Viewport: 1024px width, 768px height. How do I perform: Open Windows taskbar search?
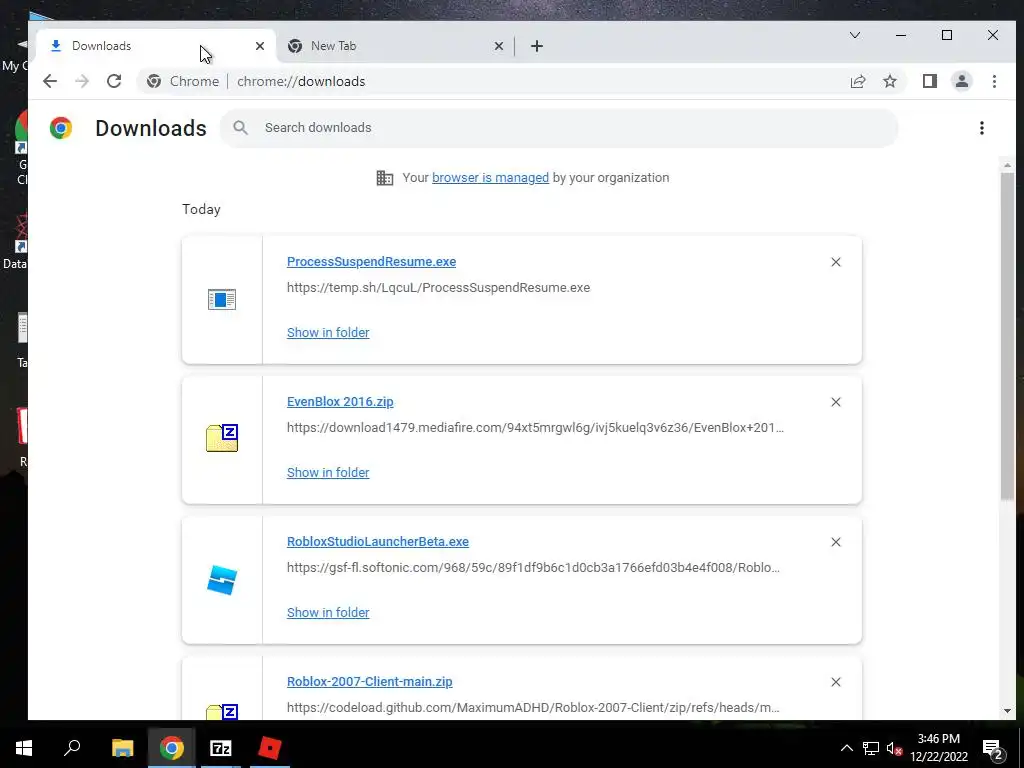(x=72, y=748)
